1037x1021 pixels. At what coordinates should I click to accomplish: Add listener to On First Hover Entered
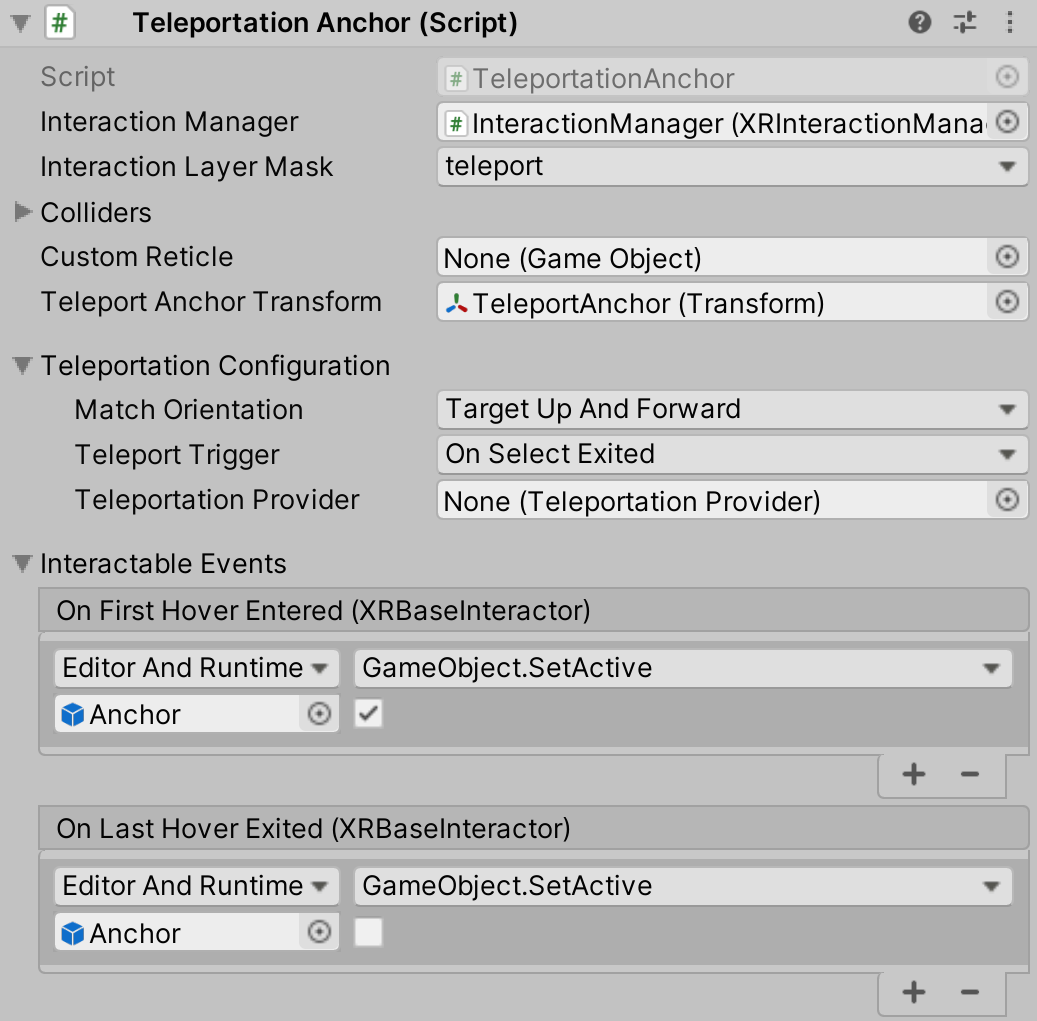914,774
